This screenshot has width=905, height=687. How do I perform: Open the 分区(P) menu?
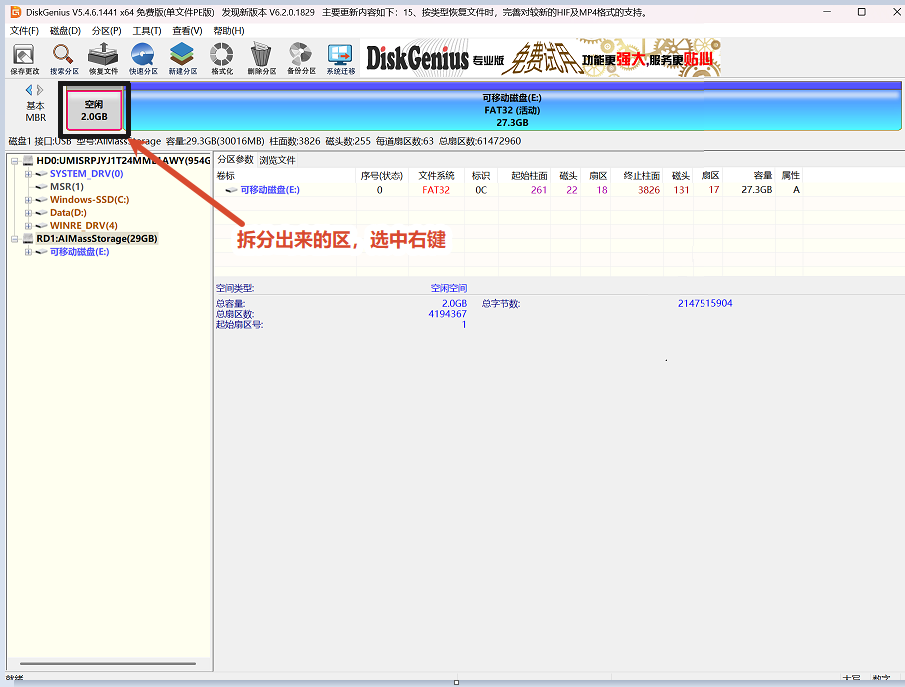pos(107,31)
